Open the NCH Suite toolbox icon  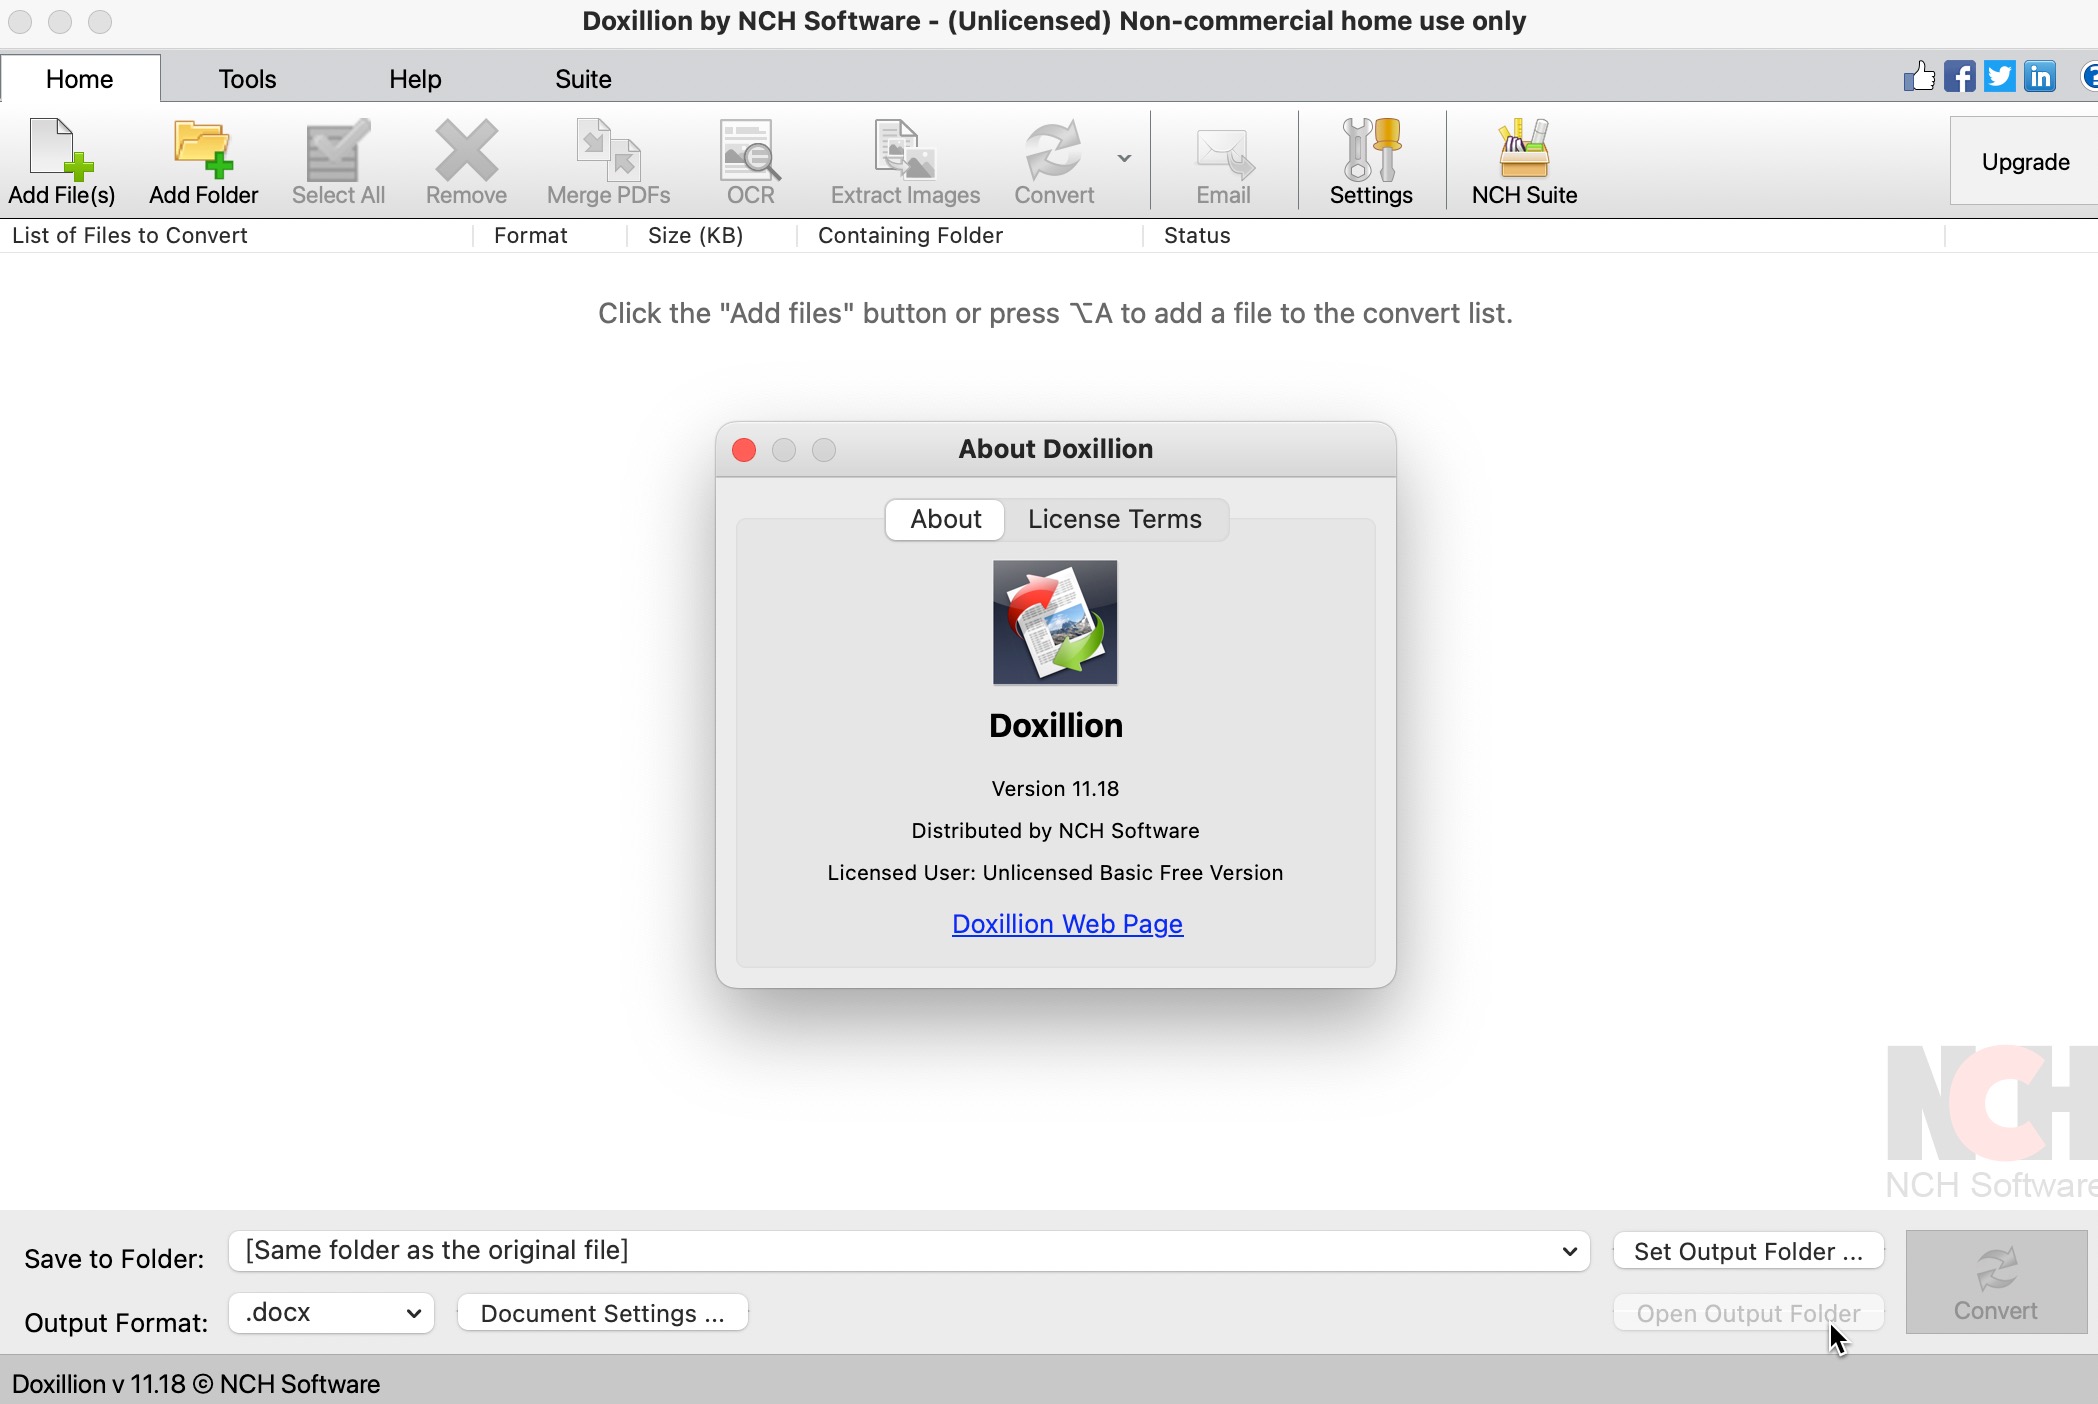pyautogui.click(x=1524, y=162)
